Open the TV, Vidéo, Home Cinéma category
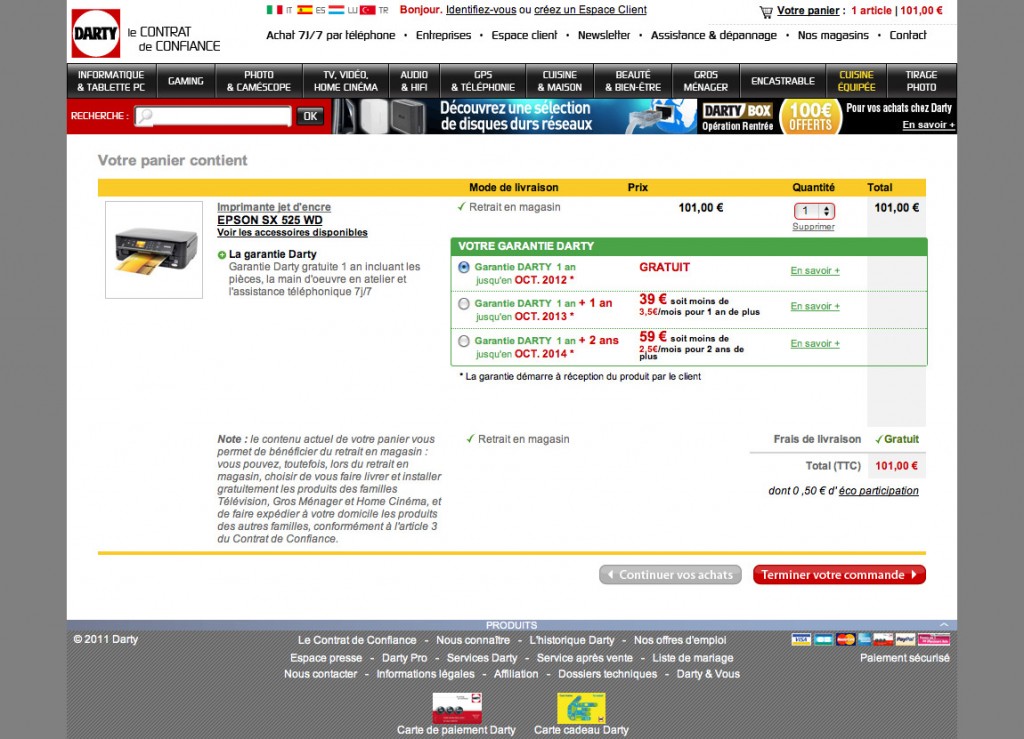 click(345, 81)
